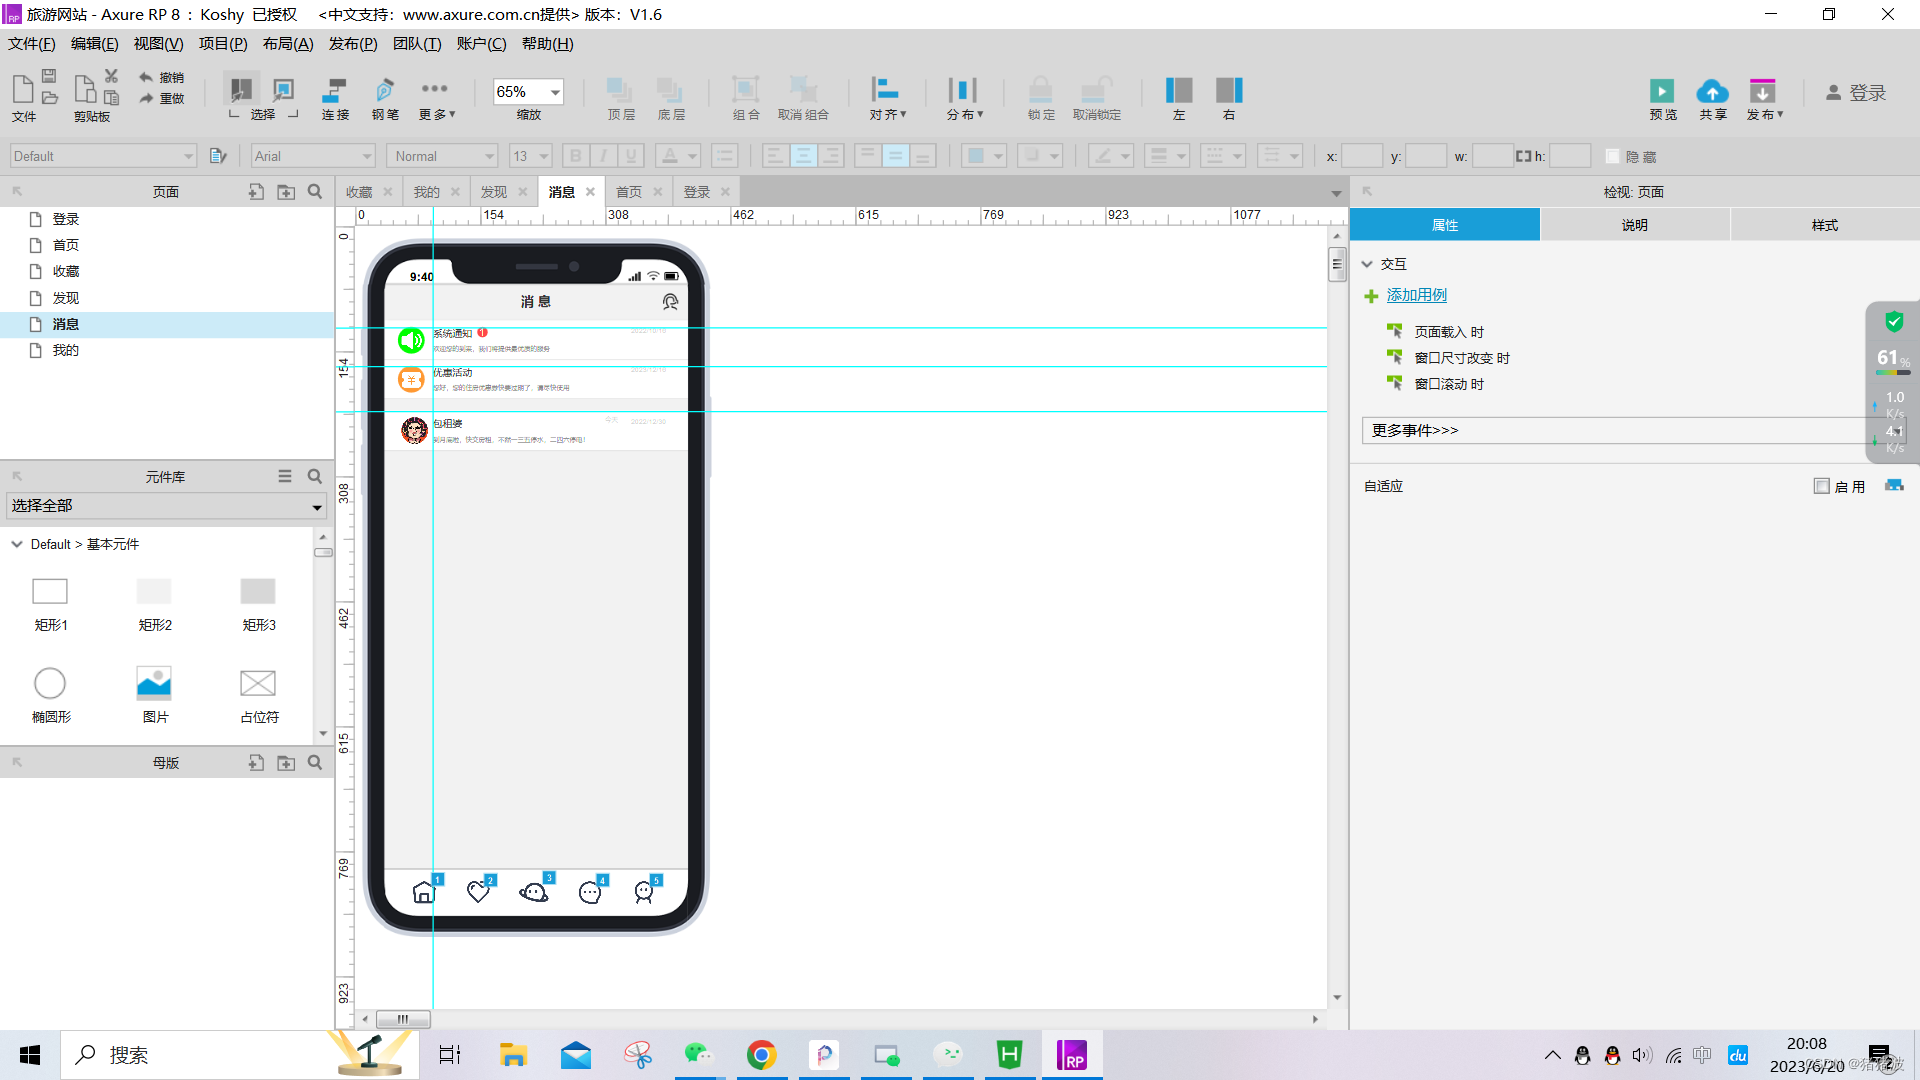Toggle the Hidden (隐藏) checkbox
The height and width of the screenshot is (1080, 1920).
pyautogui.click(x=1612, y=156)
